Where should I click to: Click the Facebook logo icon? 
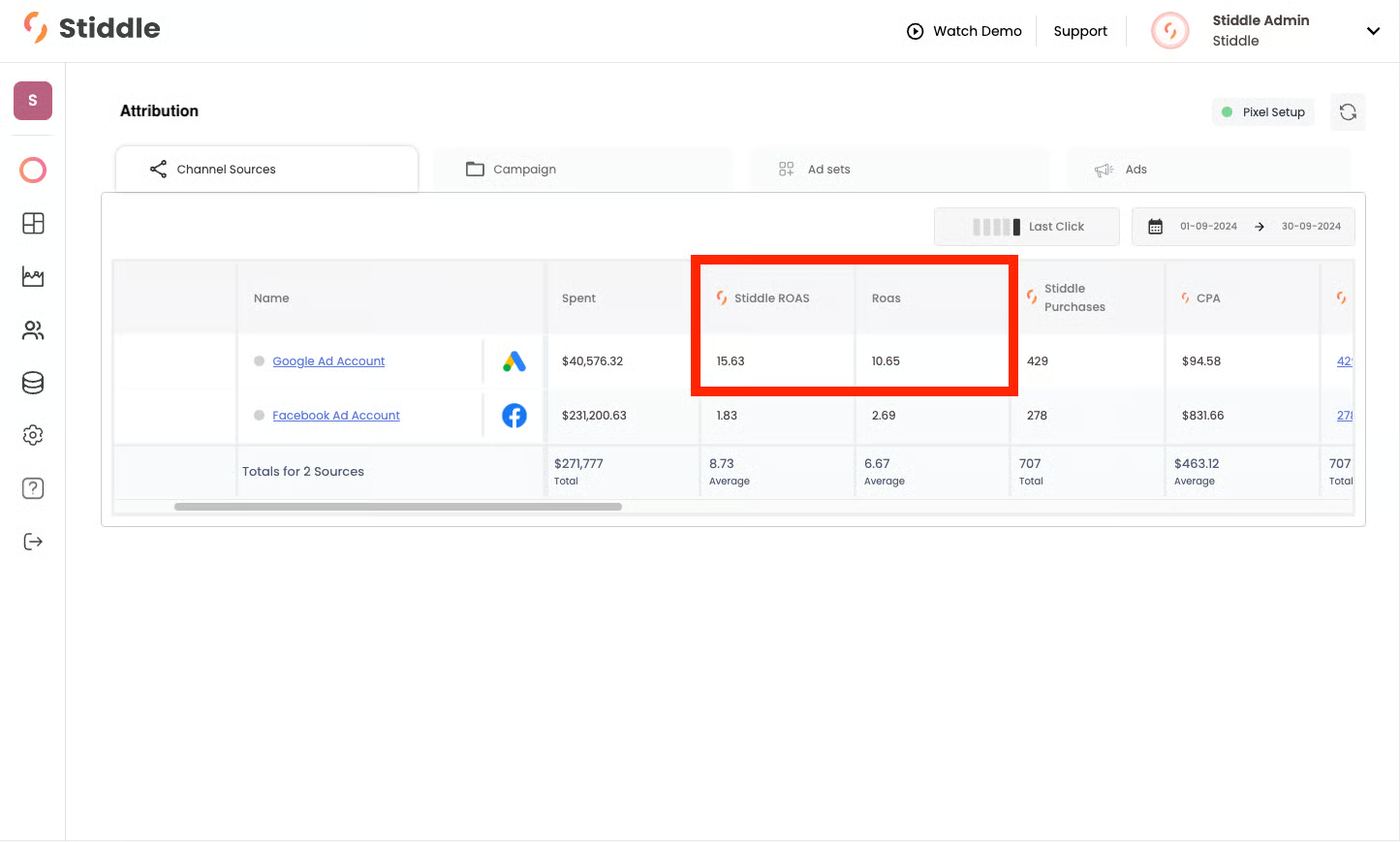[514, 415]
